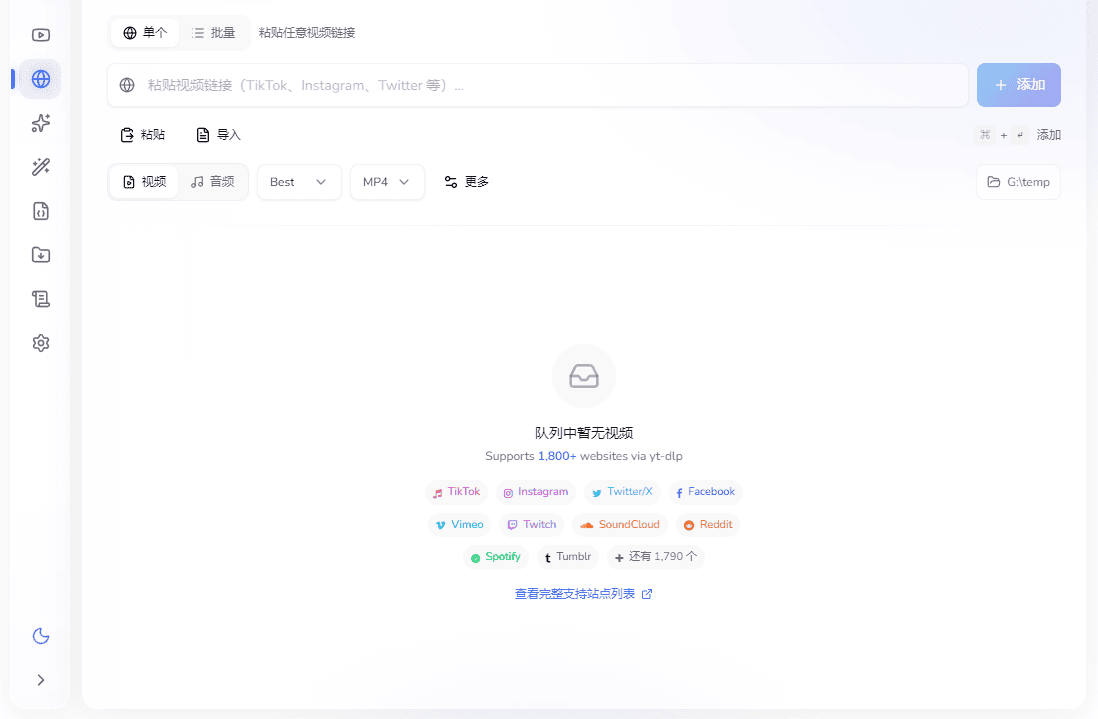Screen dimensions: 1098x719
Task: Expand the collapsed sidebar with the chevron
Action: (40, 680)
